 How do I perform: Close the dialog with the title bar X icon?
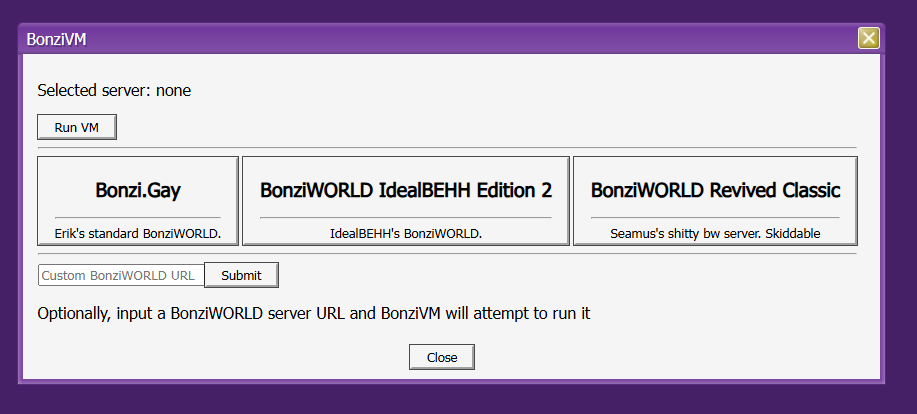(x=868, y=38)
